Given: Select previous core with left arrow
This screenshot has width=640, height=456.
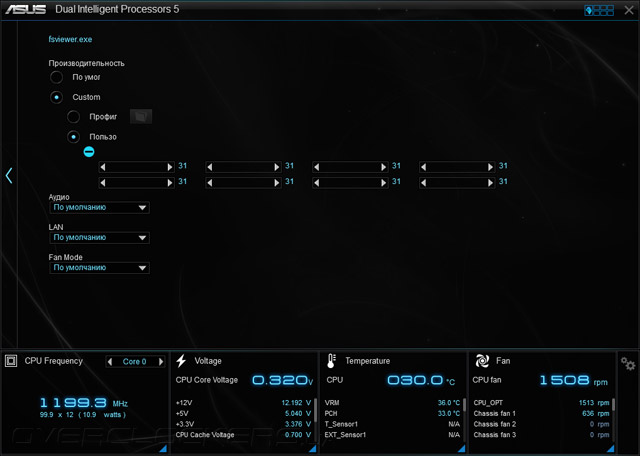Looking at the screenshot, I should [109, 362].
